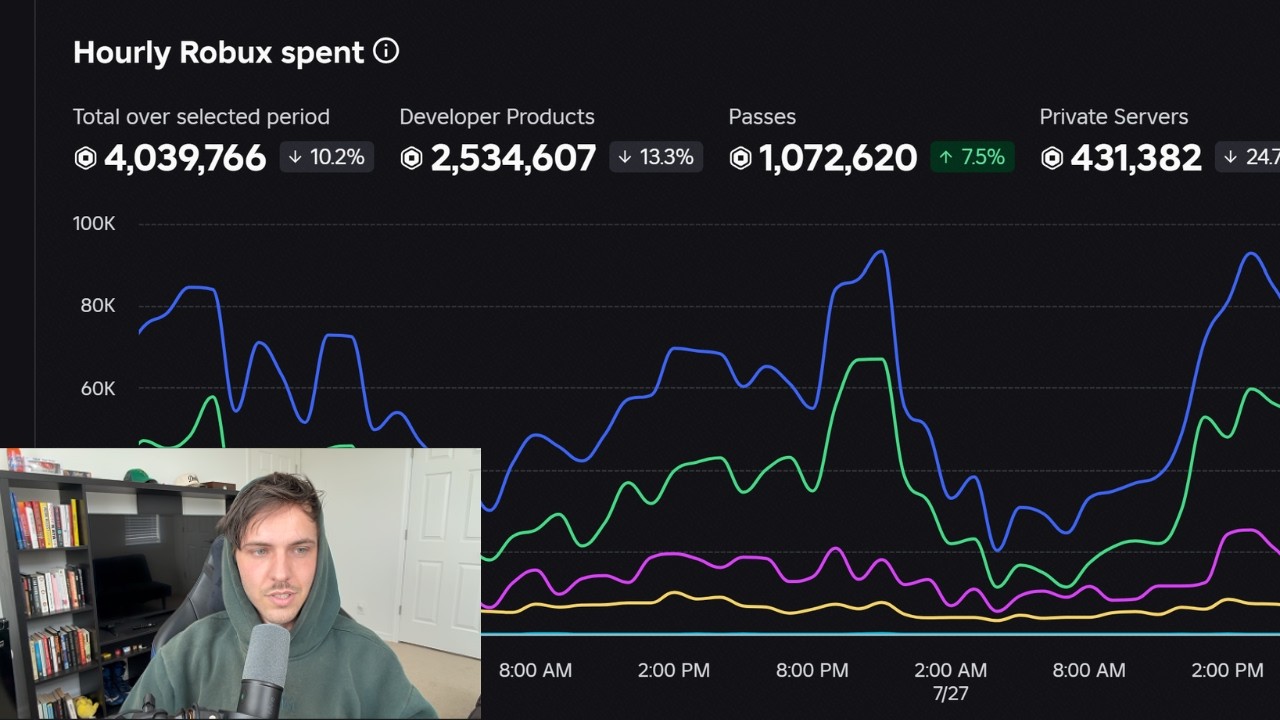Screen dimensions: 1280x720
Task: Click the webcam video overlay
Action: click(x=240, y=584)
